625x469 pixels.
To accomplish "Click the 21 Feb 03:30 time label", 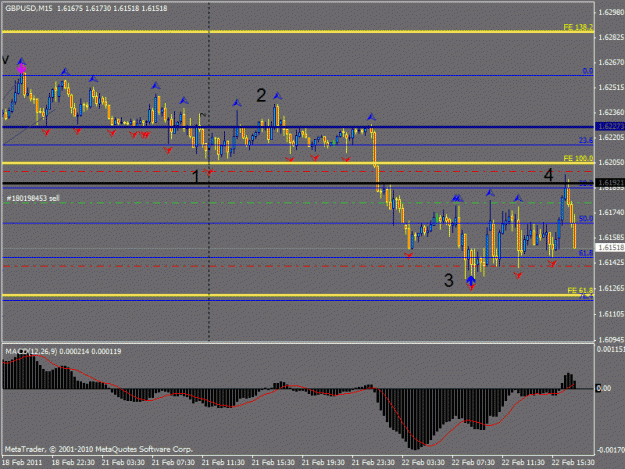I will coord(123,462).
